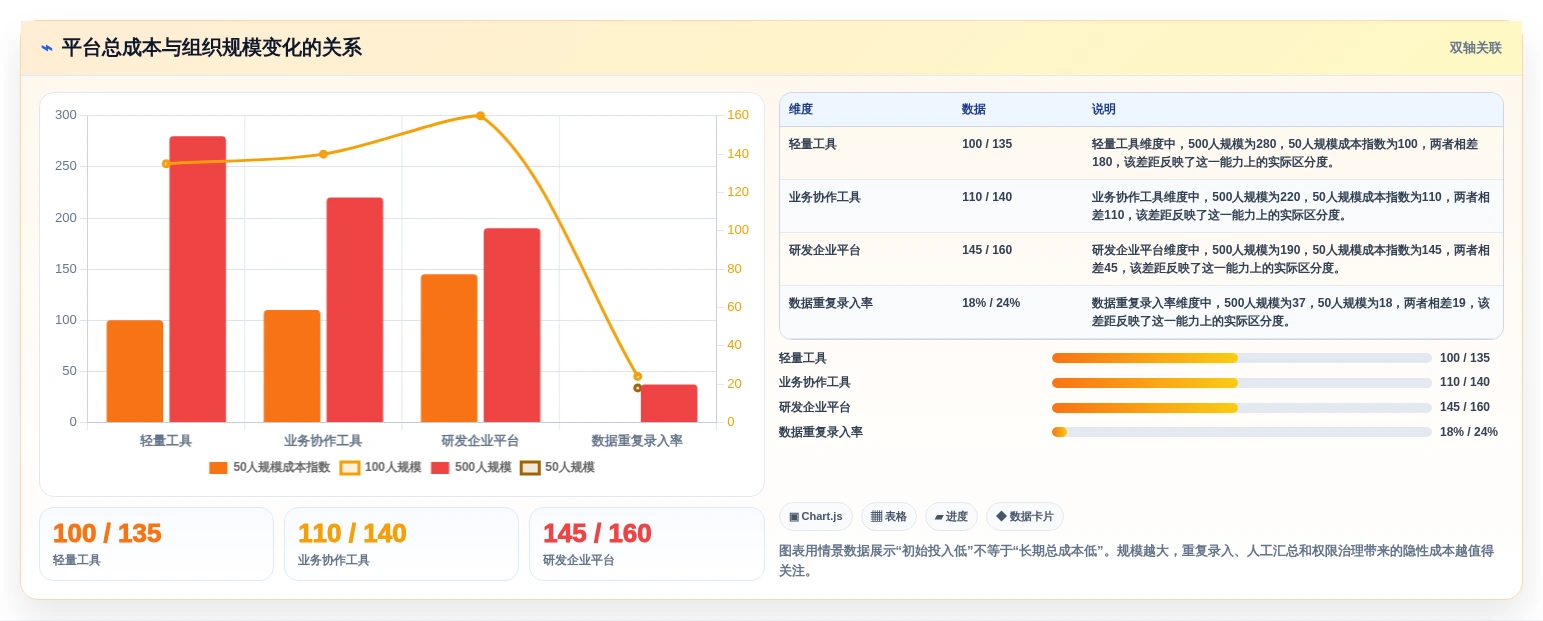This screenshot has height=621, width=1543.
Task: Click the Chart.js tag chip
Action: click(816, 517)
